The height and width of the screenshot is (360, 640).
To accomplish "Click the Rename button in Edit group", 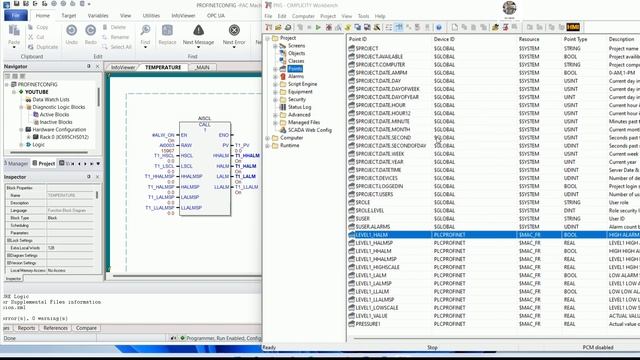I will tap(116, 37).
